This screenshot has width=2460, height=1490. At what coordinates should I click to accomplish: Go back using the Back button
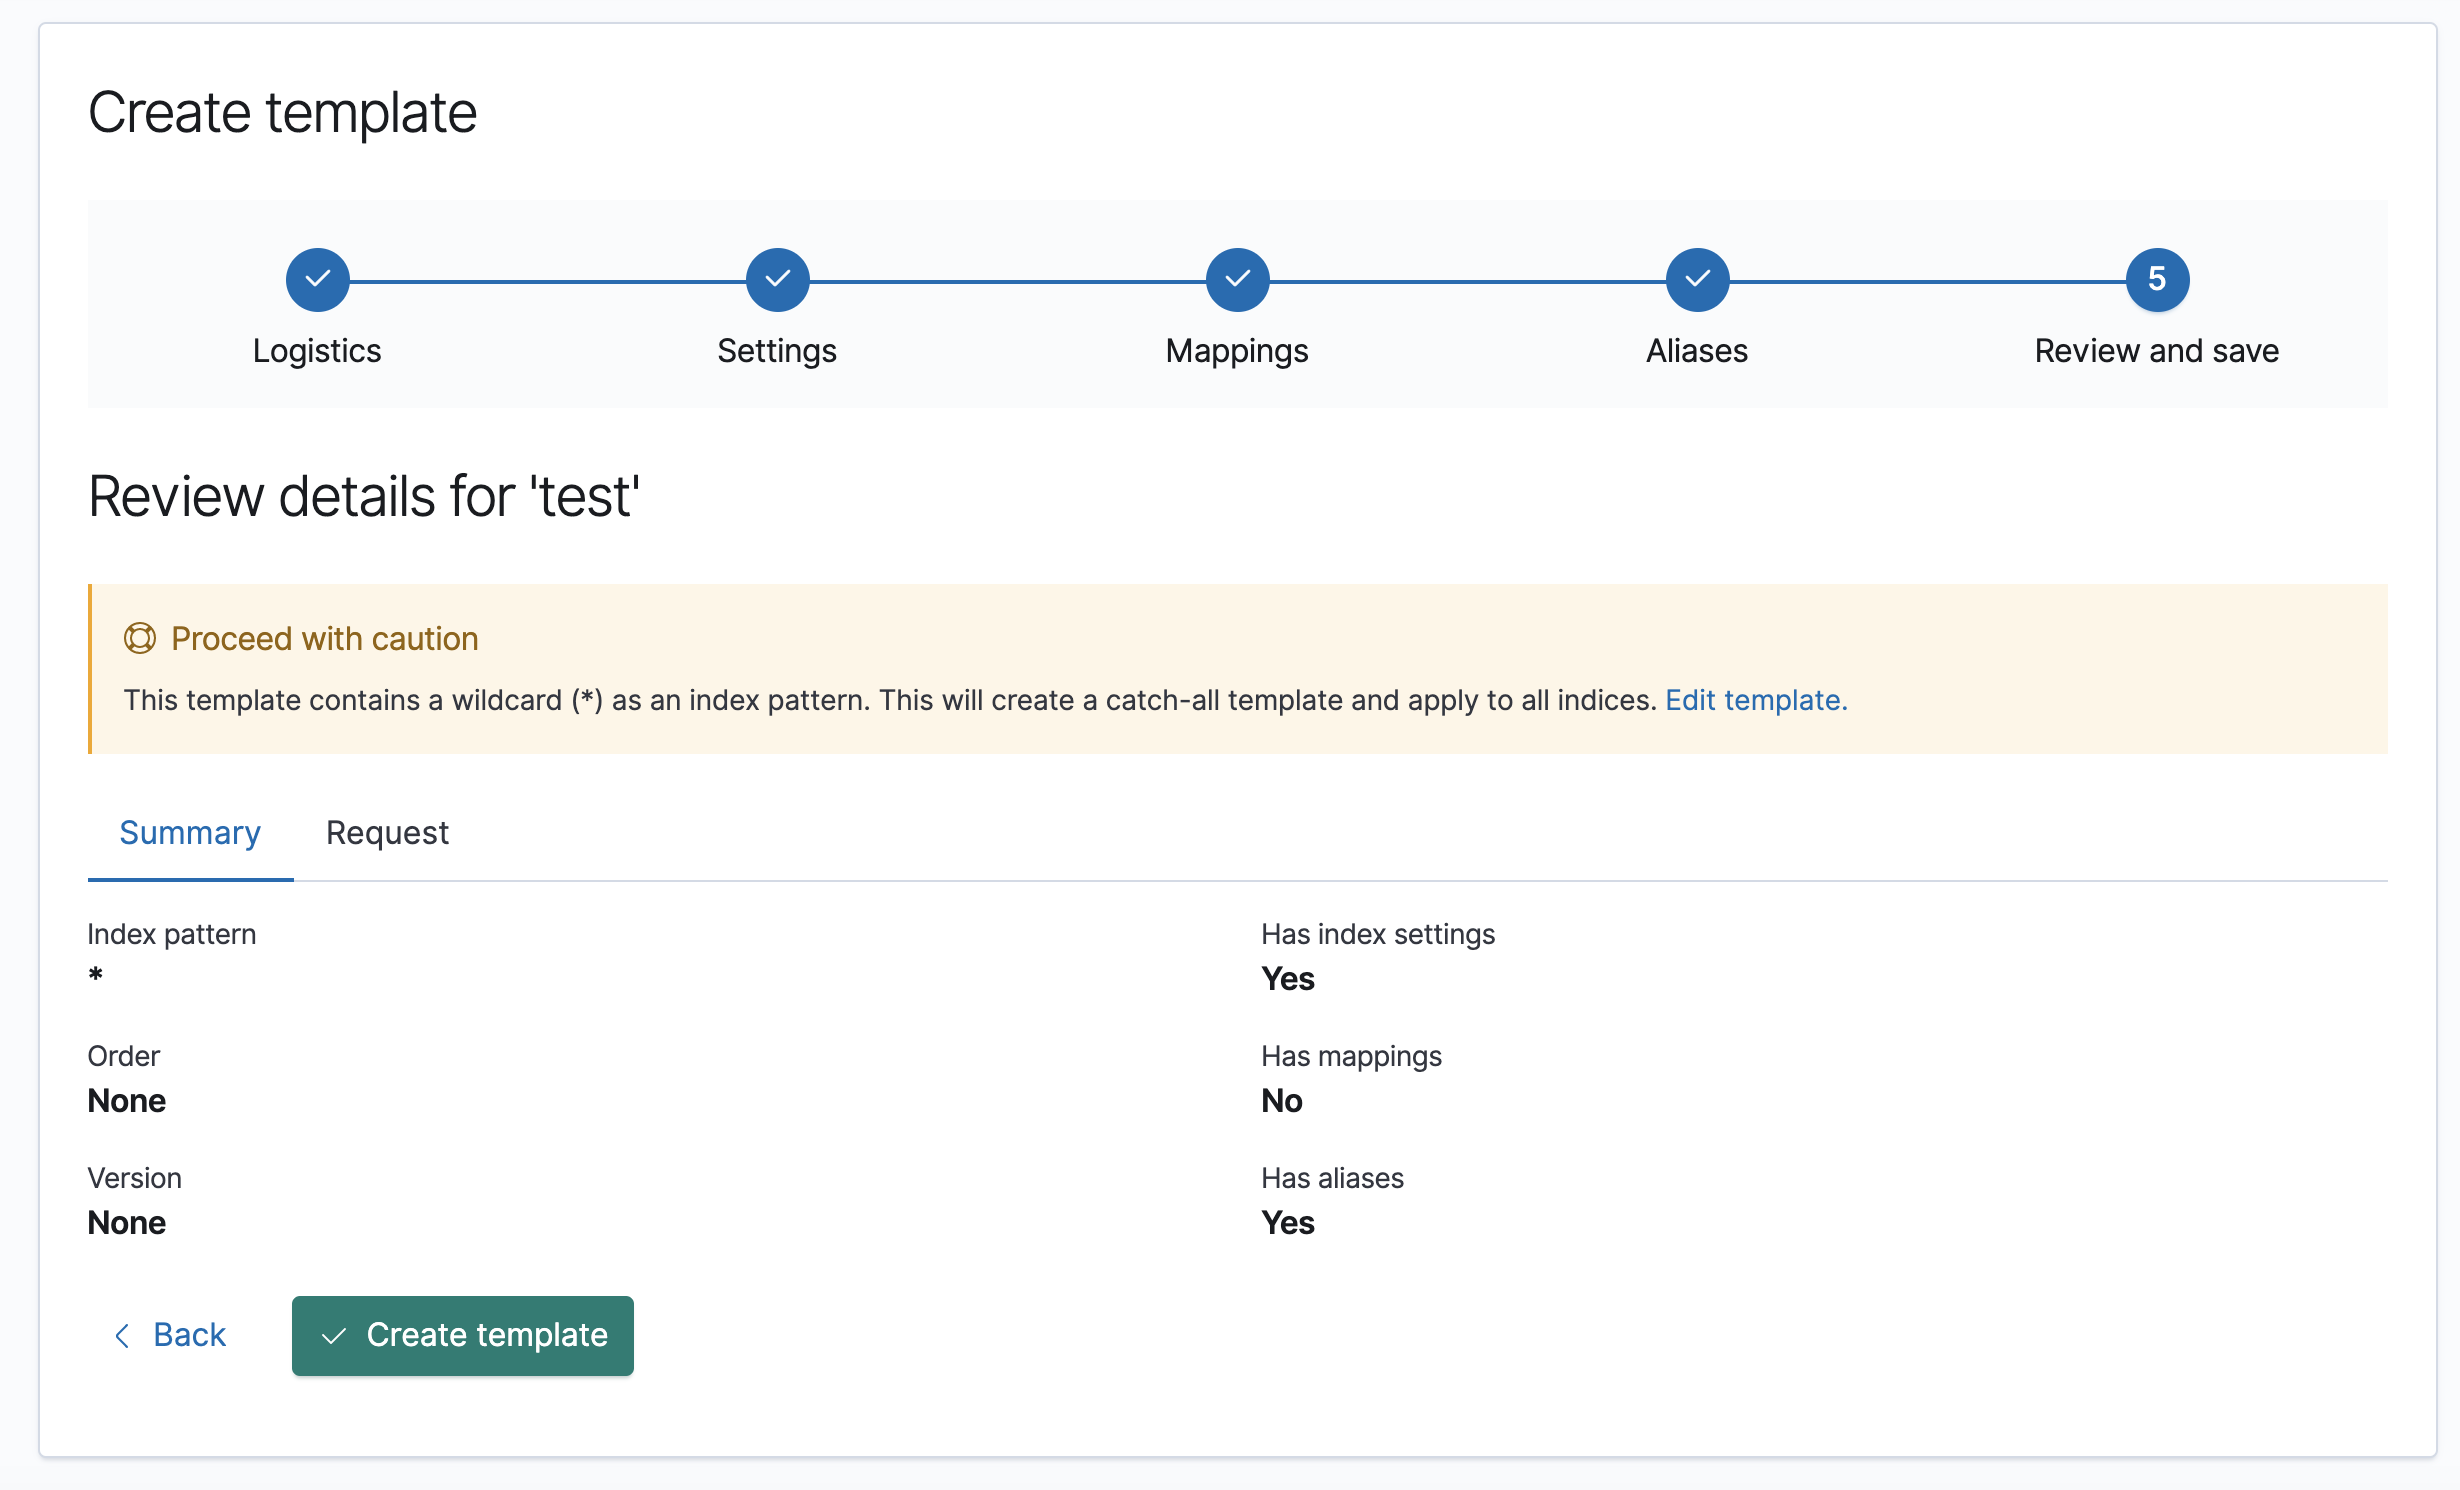[x=189, y=1335]
